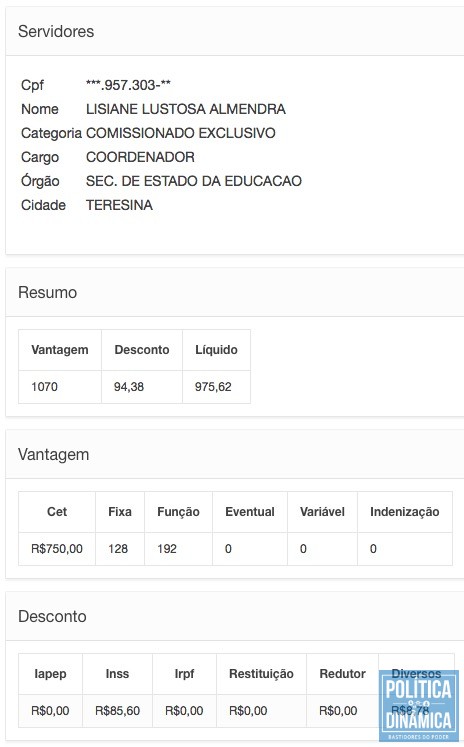
Task: Select the SEC. DE ESTADO DA EDUCACAO text
Action: pos(194,181)
